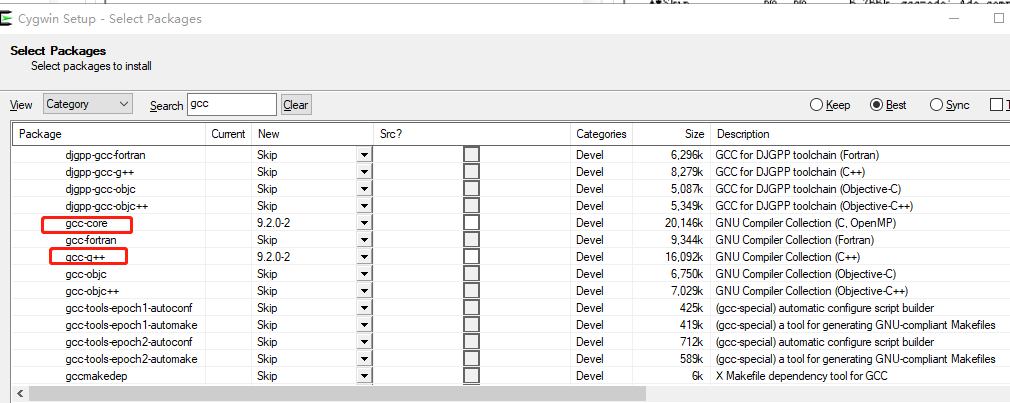Check the Src box for gcc-g++
1010x403 pixels.
471,256
